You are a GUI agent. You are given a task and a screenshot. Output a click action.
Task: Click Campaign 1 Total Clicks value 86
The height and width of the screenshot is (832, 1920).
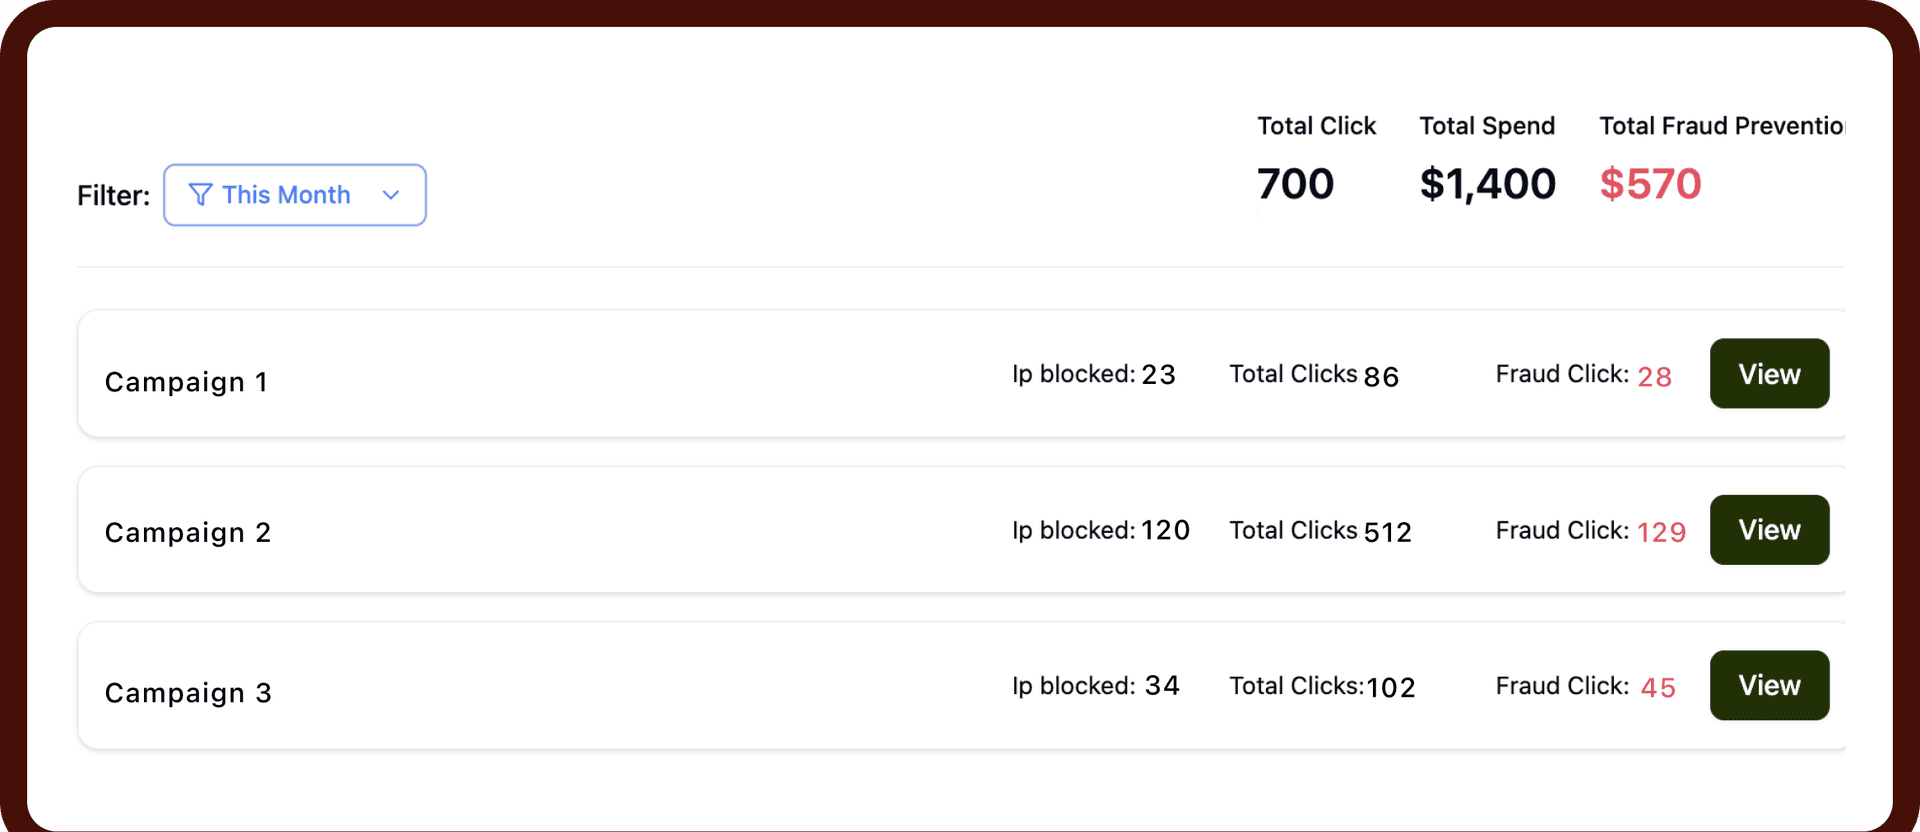tap(1381, 377)
